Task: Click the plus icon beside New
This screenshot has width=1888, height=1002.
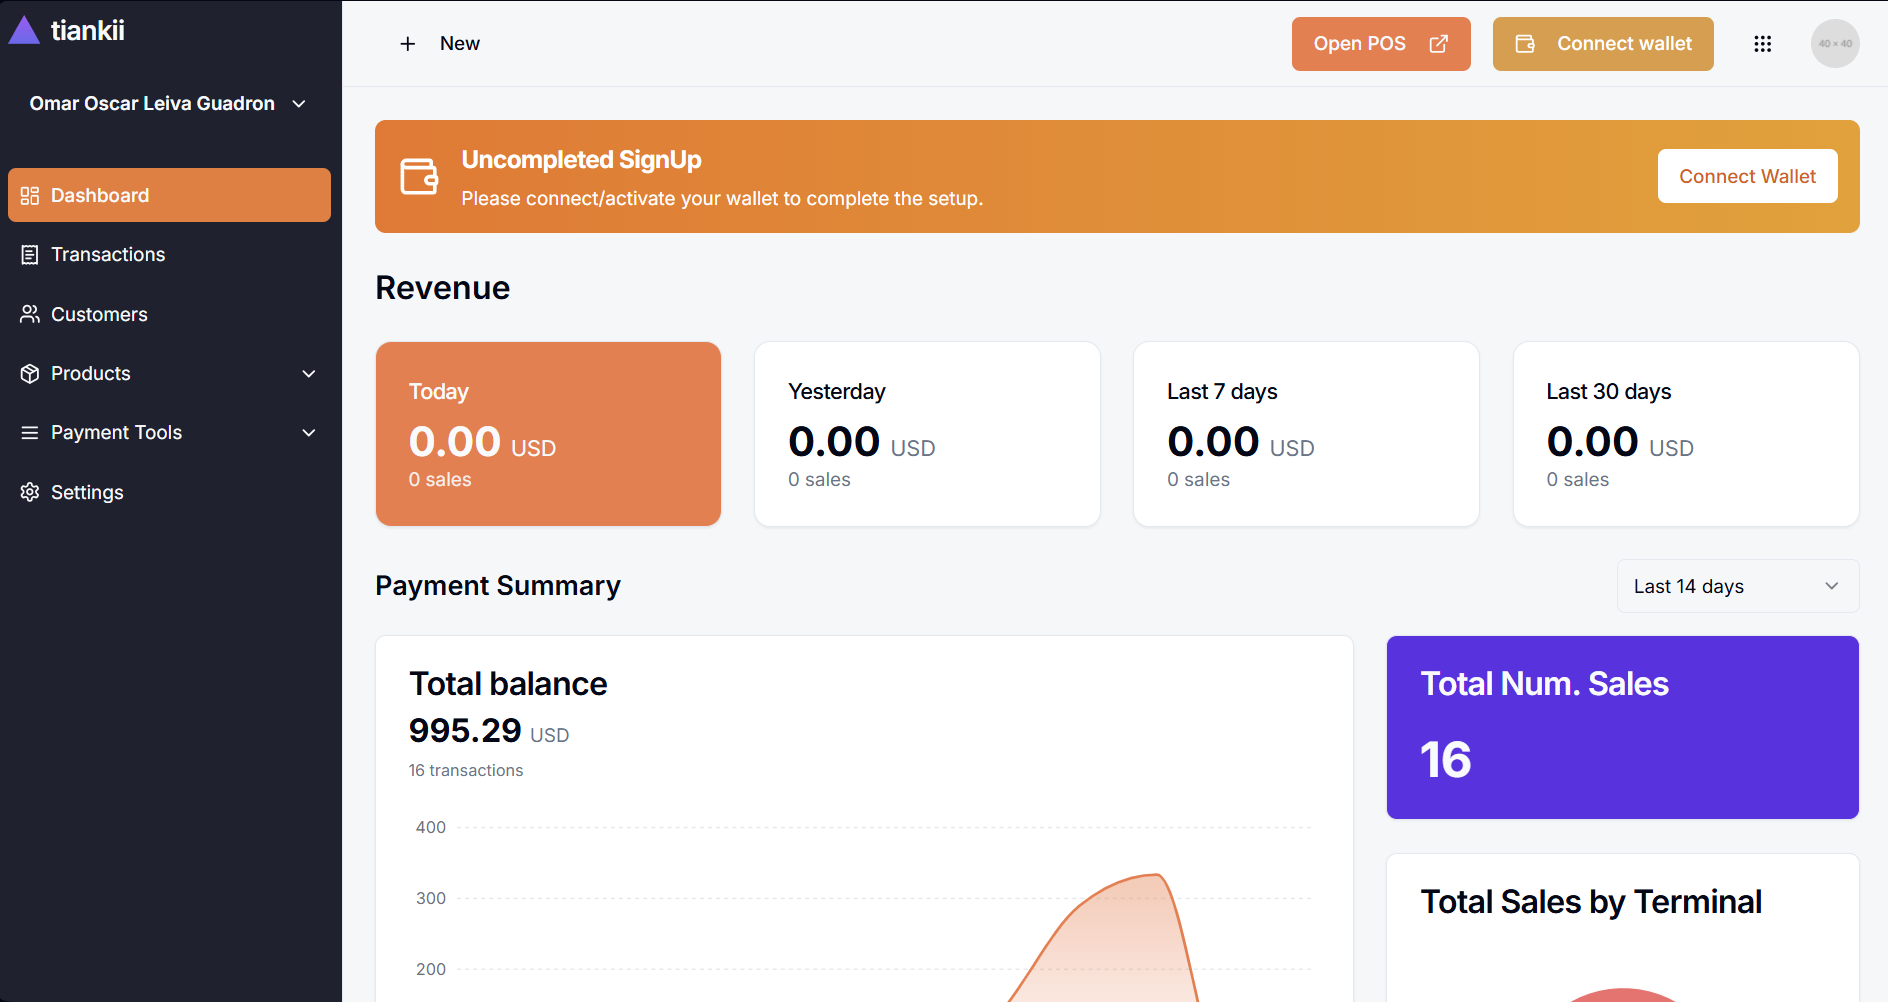Action: 407,44
